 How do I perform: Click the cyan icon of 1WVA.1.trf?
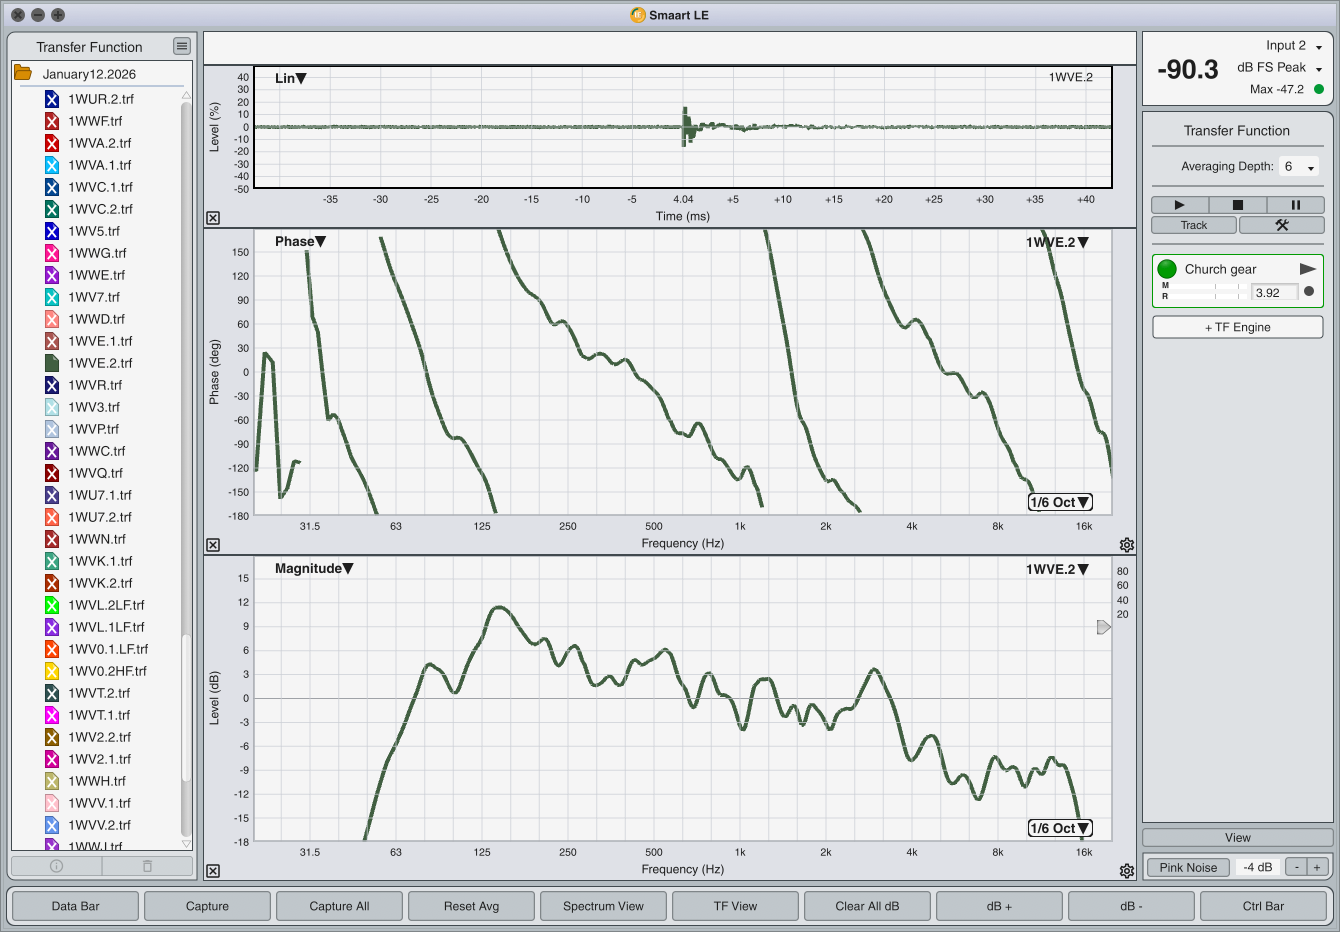[x=52, y=165]
